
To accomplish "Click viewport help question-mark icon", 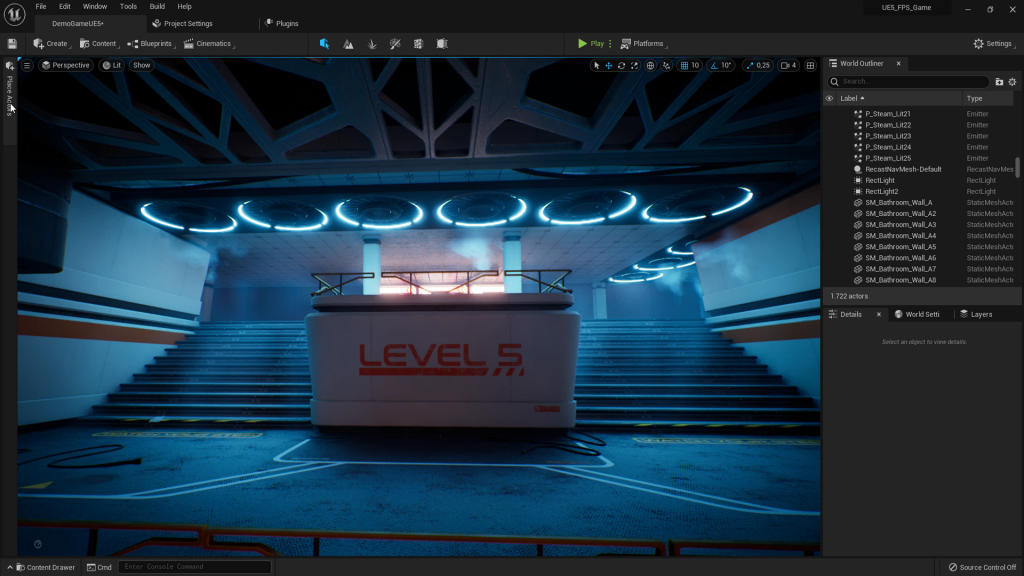I will [x=38, y=544].
